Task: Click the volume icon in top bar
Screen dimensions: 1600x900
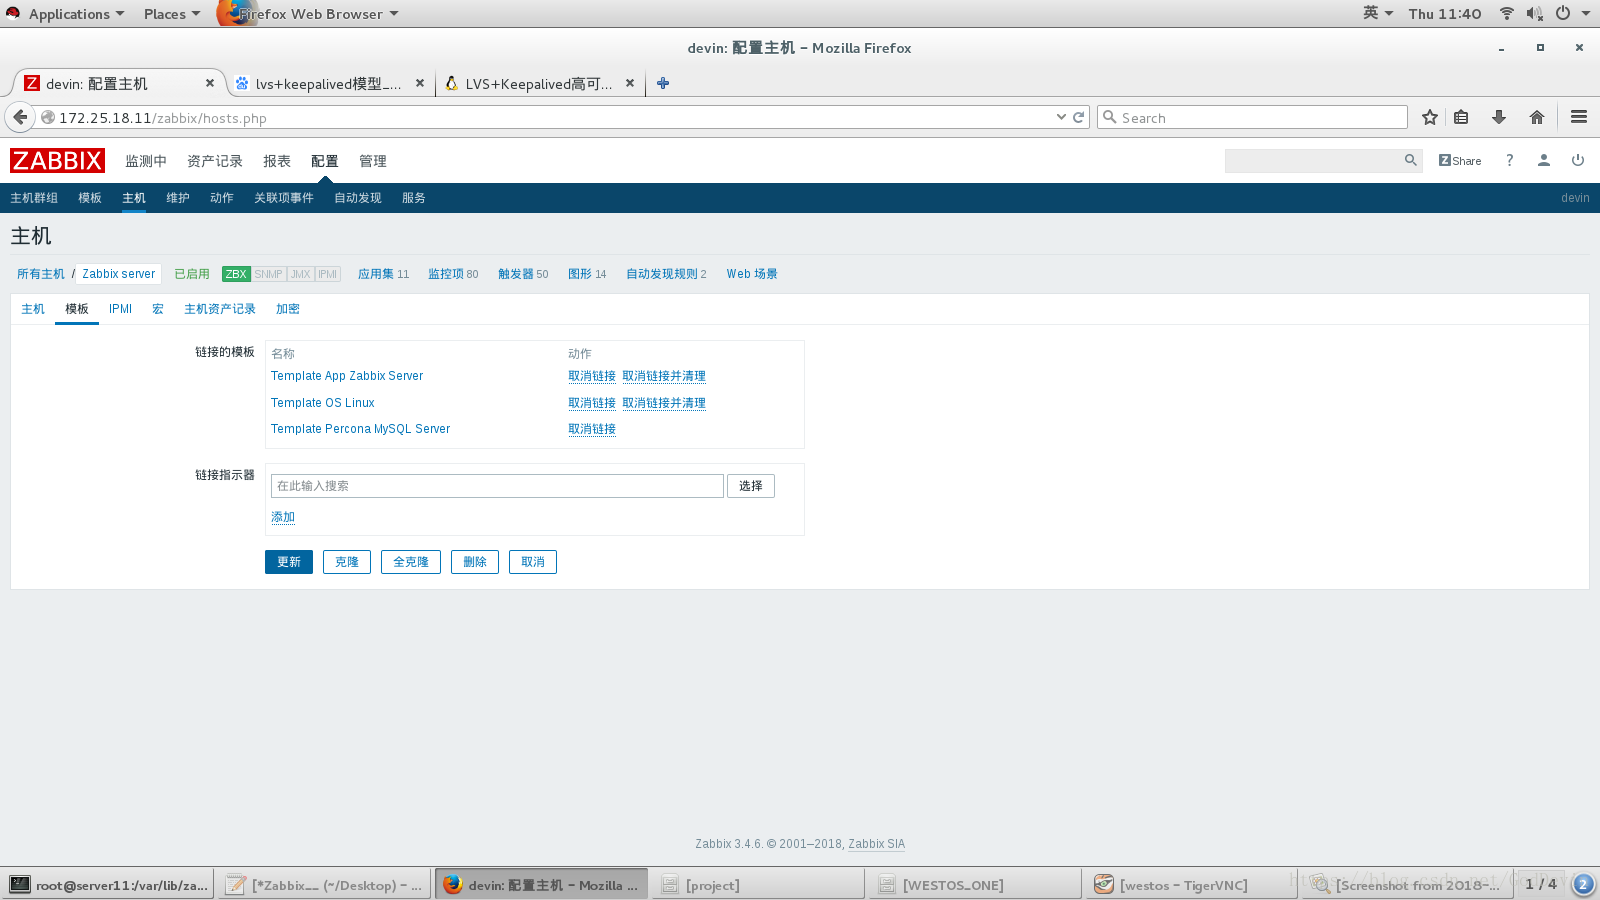Action: [1534, 13]
